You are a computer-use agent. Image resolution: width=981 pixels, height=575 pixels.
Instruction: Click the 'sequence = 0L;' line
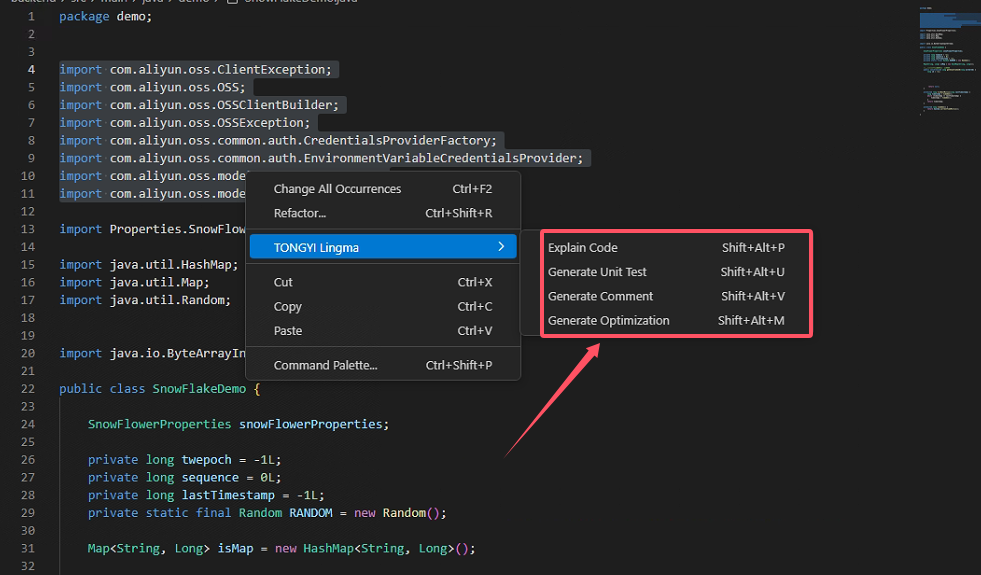click(x=185, y=477)
